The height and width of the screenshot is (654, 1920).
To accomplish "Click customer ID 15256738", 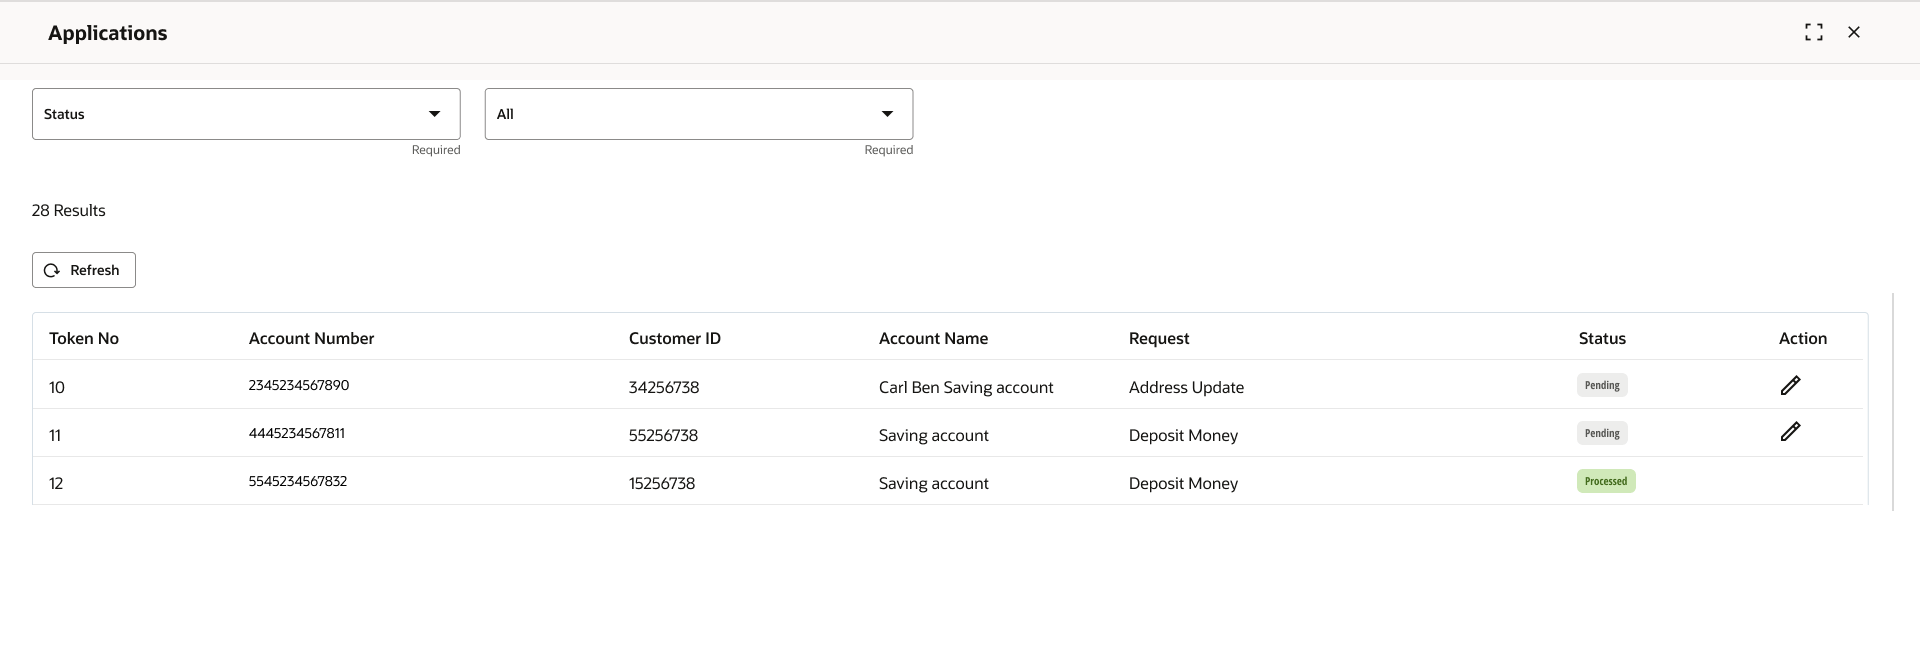I will (x=662, y=483).
